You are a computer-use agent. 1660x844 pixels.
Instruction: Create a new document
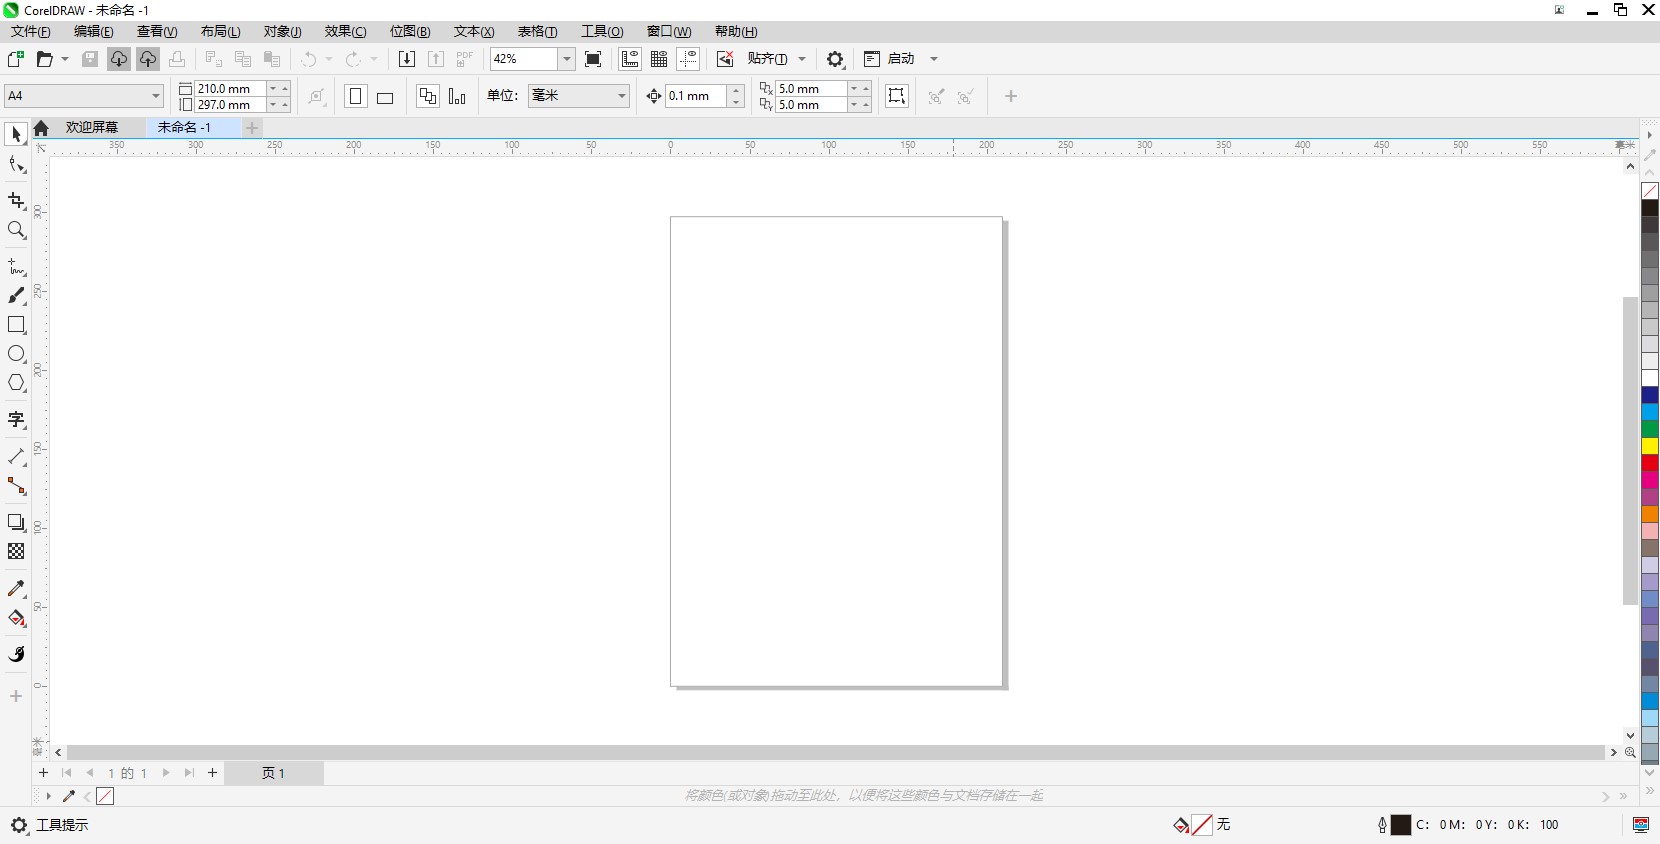tap(16, 59)
